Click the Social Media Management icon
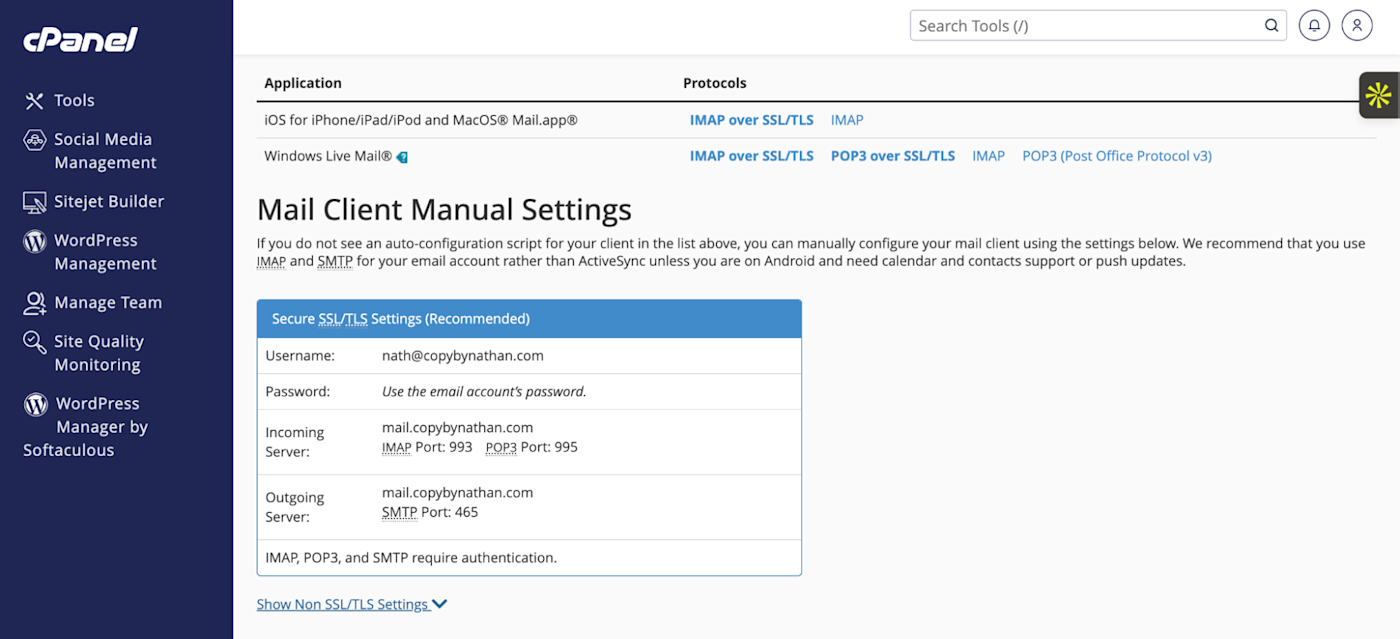Image resolution: width=1400 pixels, height=639 pixels. (x=35, y=140)
